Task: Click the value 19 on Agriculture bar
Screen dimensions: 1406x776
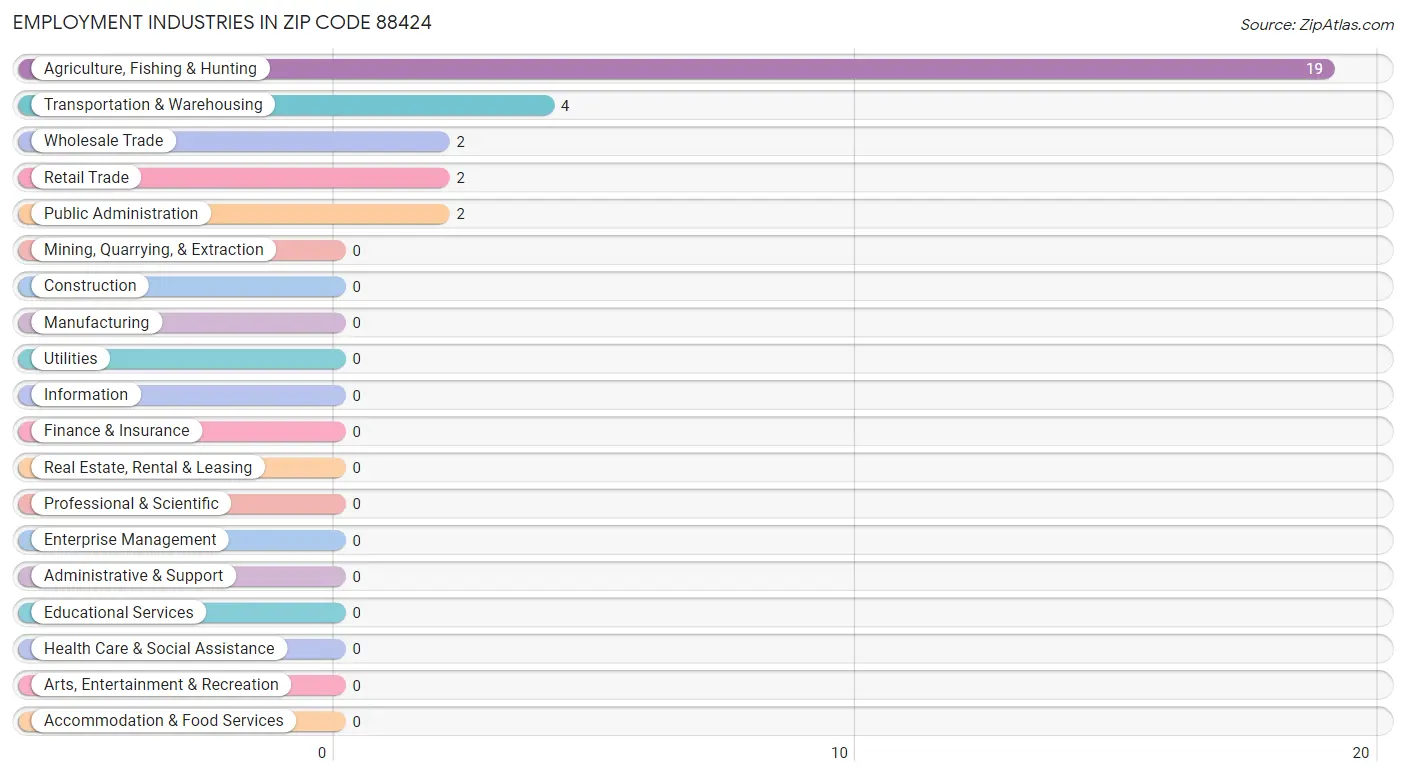Action: click(1314, 69)
